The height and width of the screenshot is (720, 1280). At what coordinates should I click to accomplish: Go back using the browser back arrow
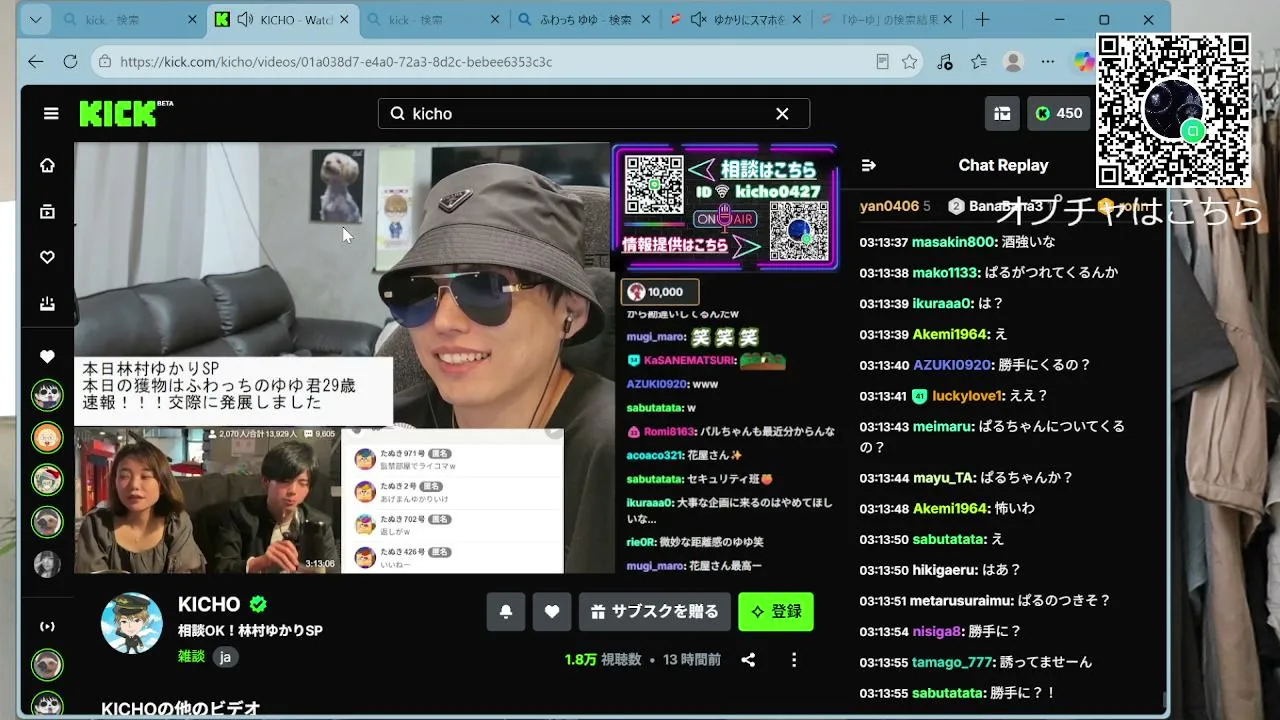(36, 62)
